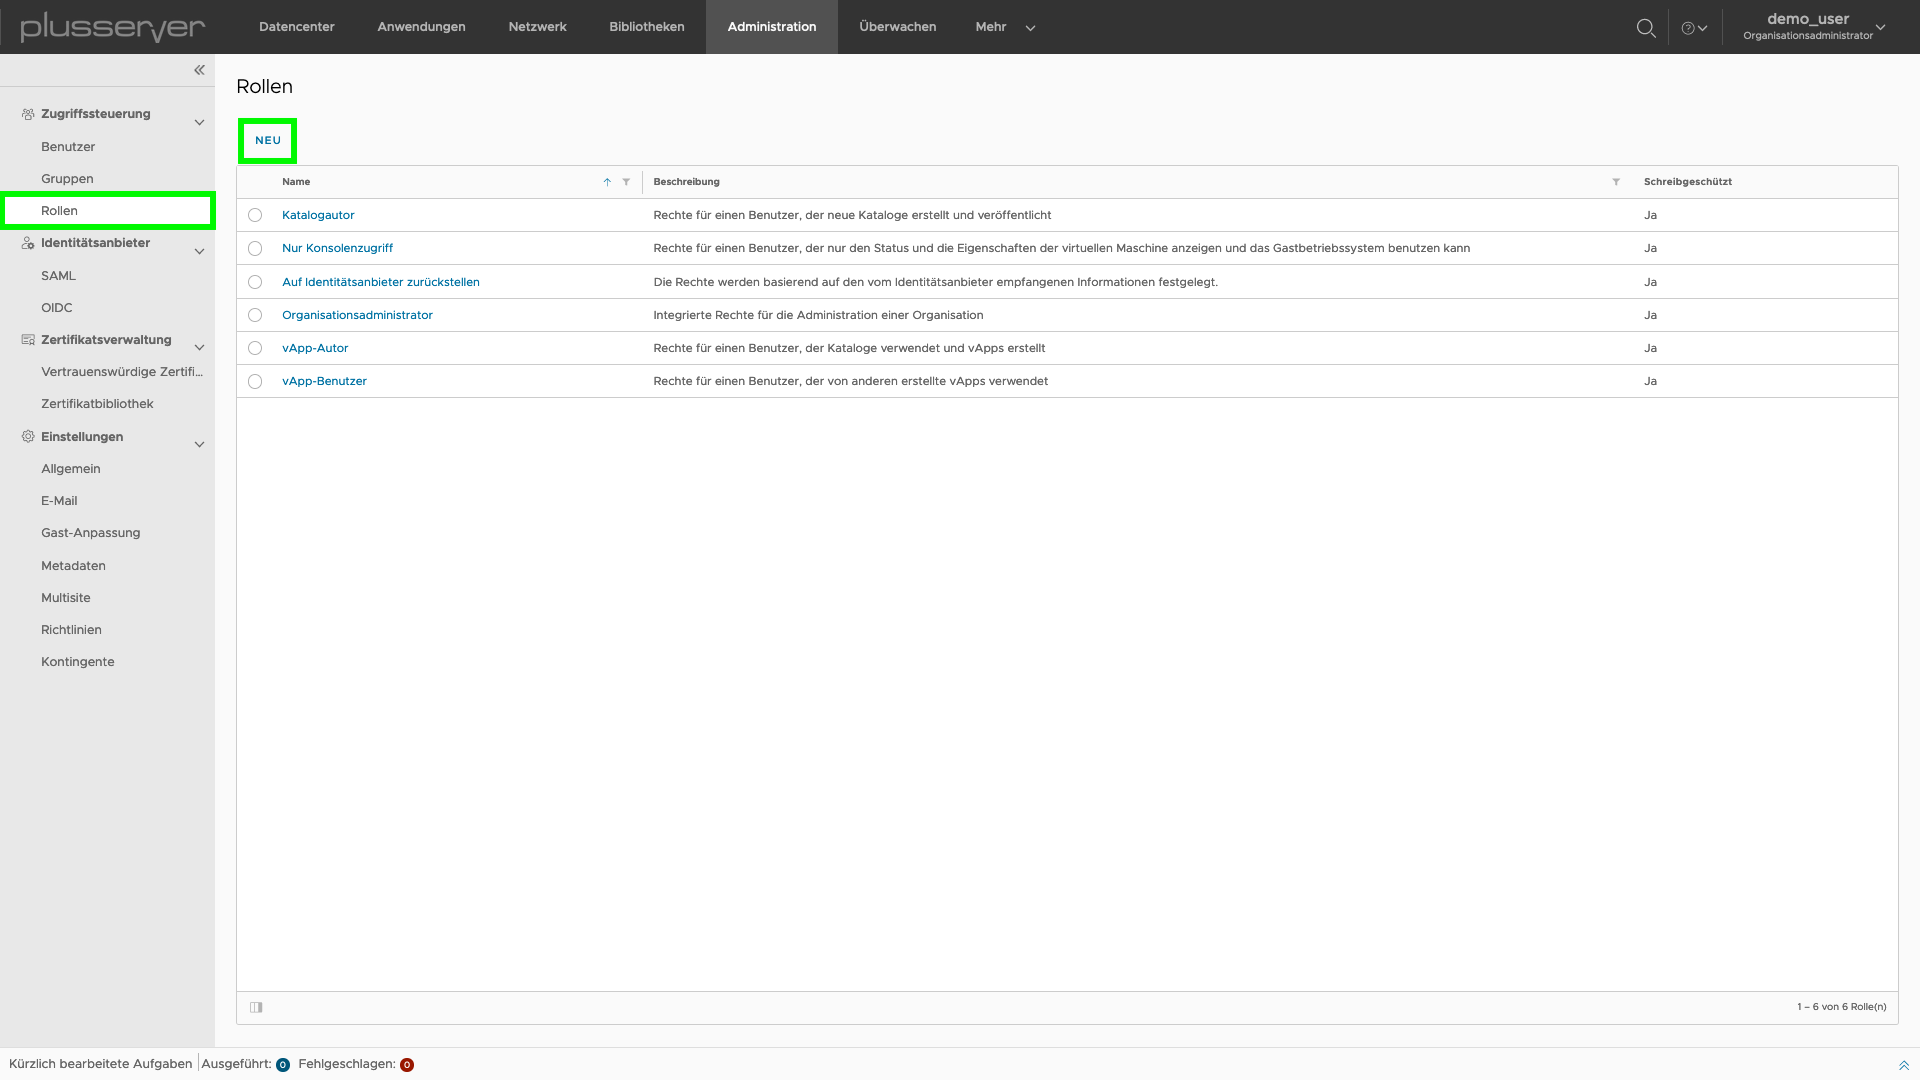Select the Administration tab

tap(772, 27)
